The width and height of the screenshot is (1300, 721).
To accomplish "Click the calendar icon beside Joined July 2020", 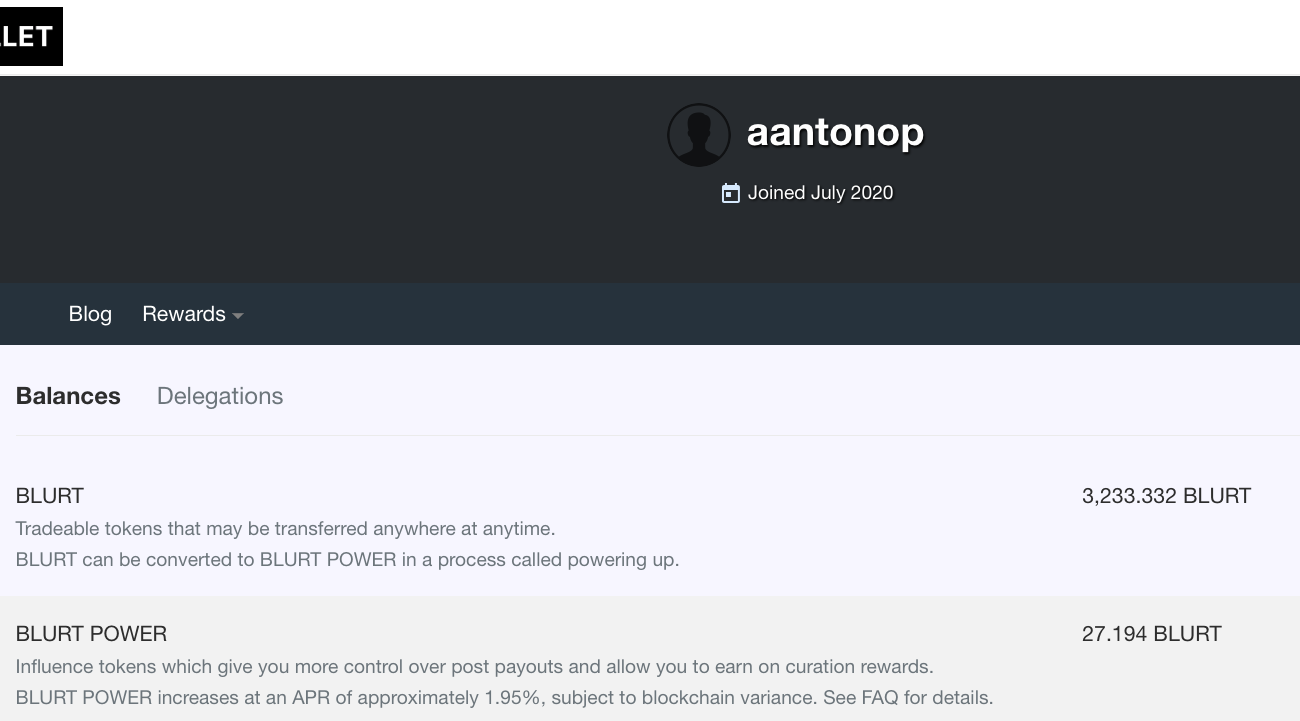I will [731, 193].
